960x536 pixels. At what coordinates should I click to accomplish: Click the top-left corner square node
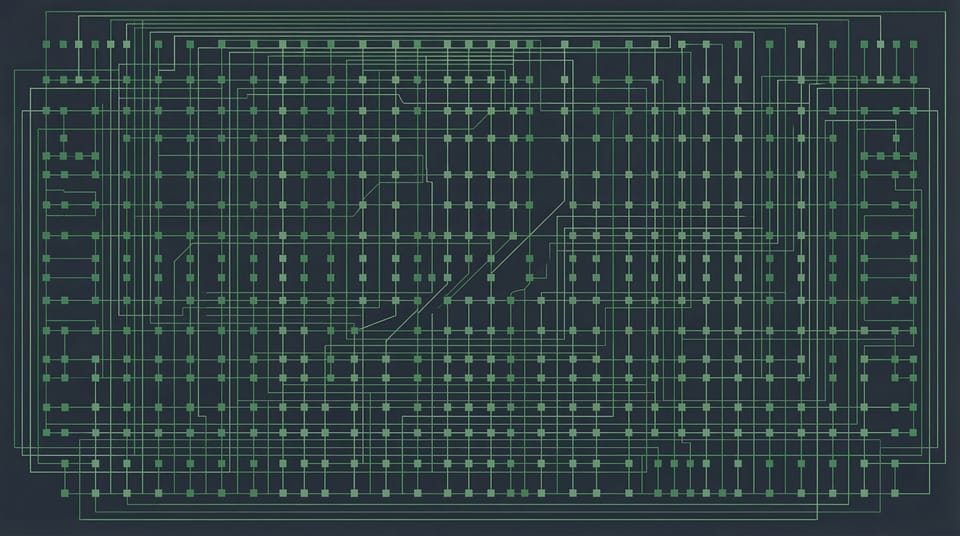pos(47,44)
